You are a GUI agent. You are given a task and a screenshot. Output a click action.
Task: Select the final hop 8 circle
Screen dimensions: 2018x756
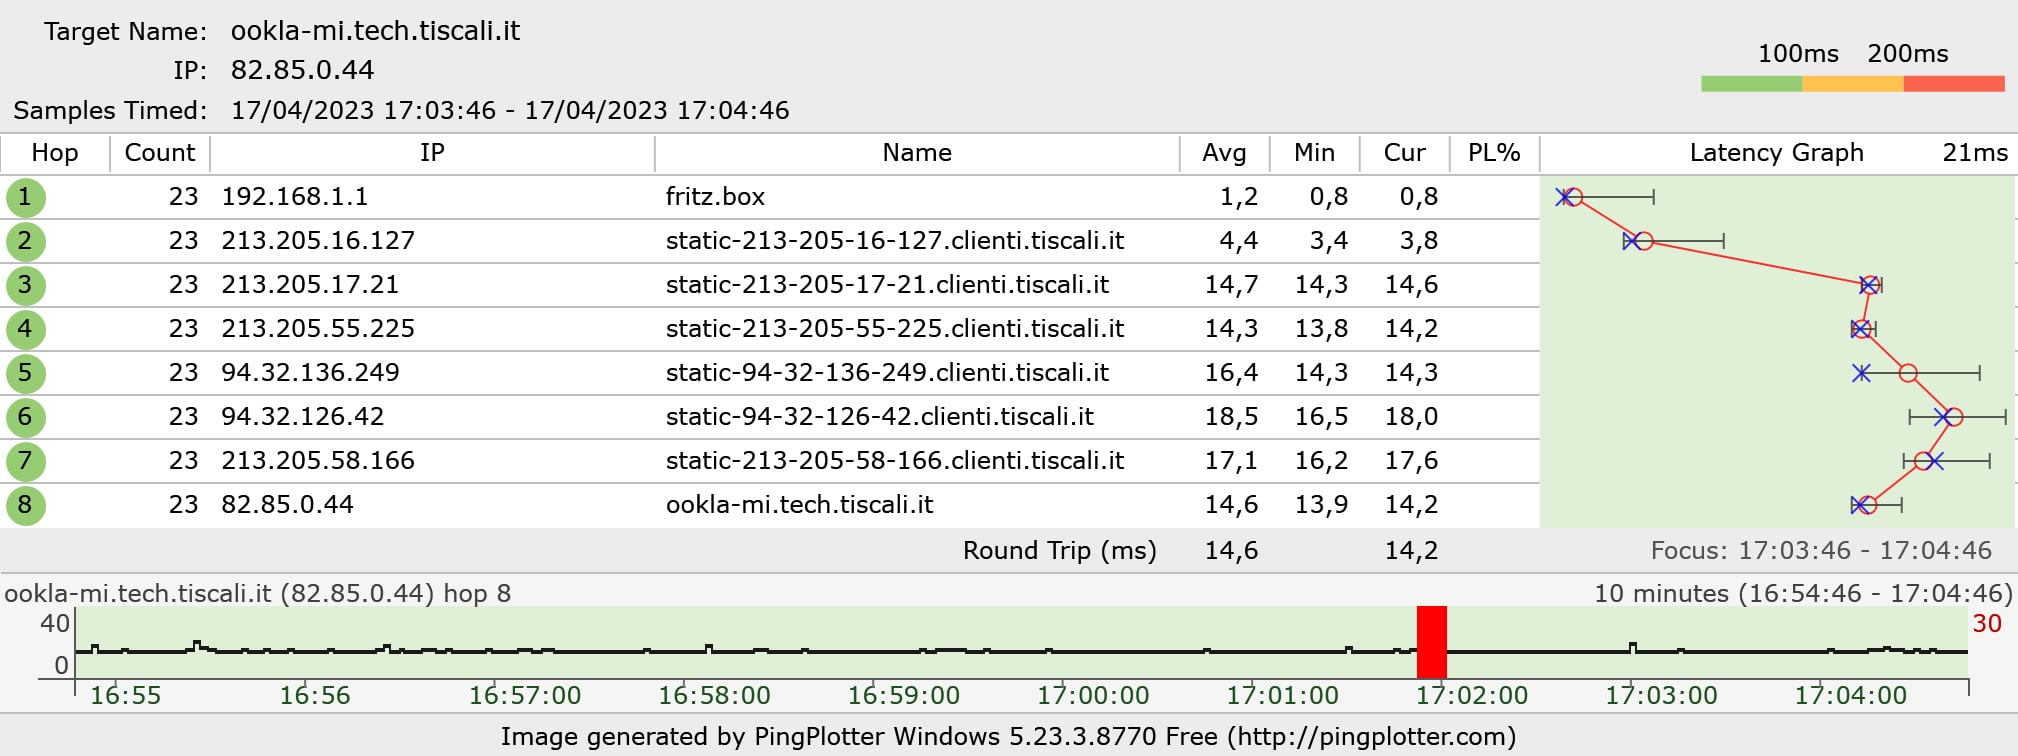[x=25, y=505]
